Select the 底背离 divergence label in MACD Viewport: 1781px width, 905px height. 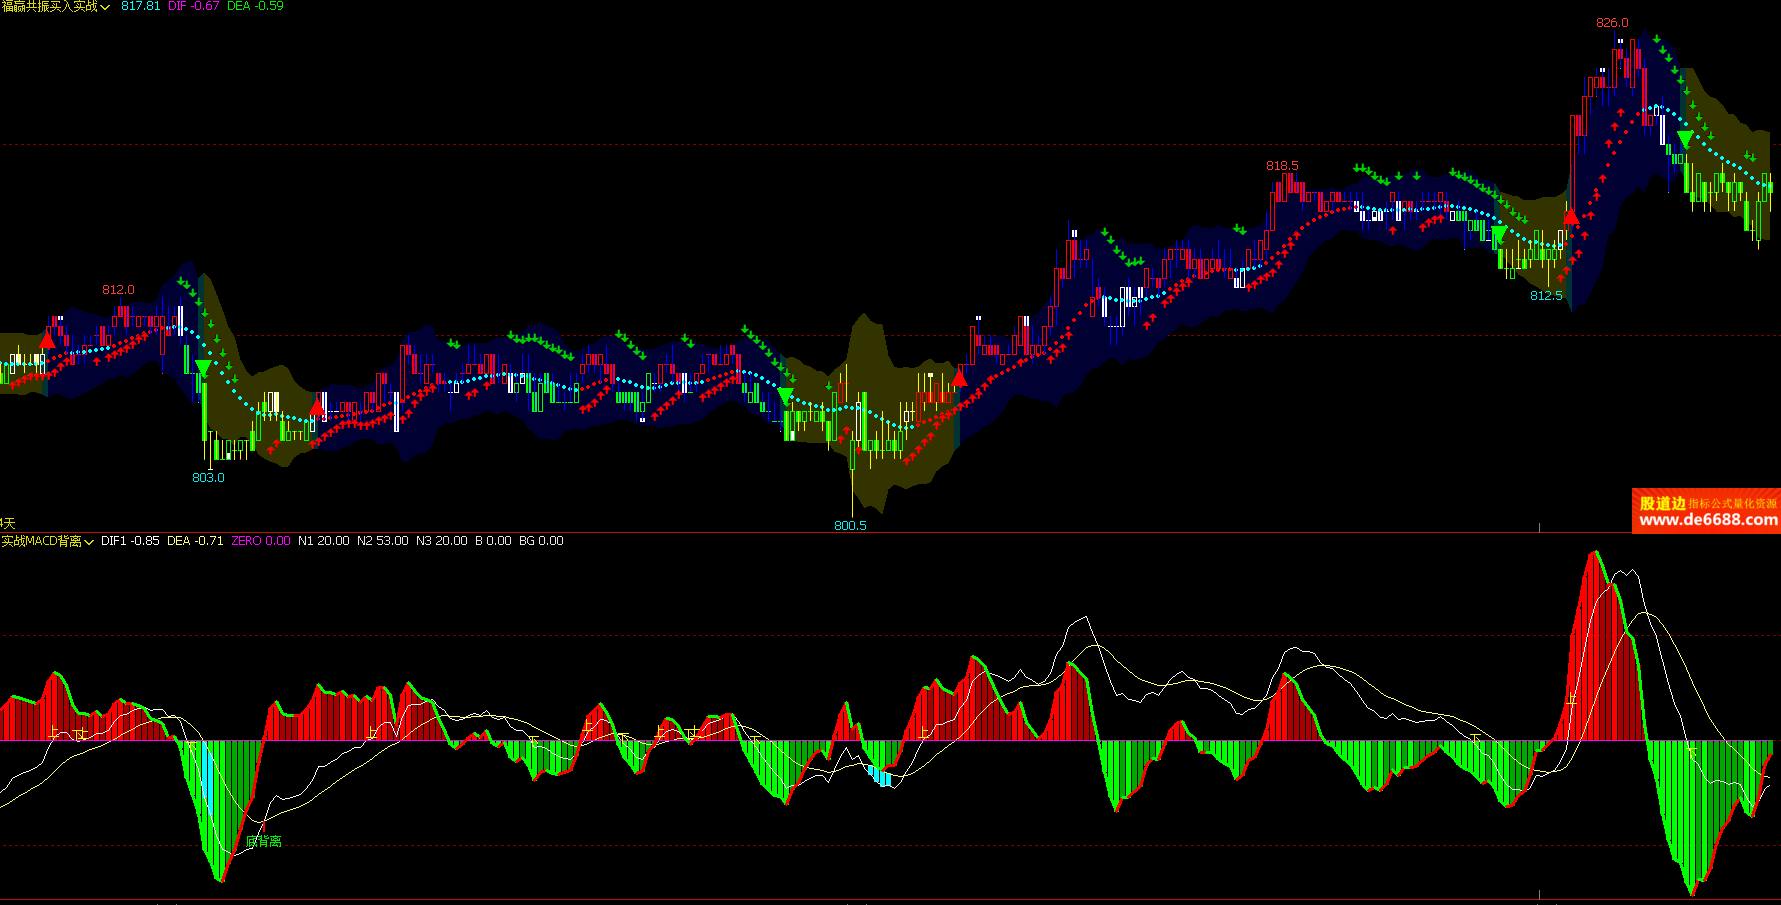pyautogui.click(x=264, y=842)
